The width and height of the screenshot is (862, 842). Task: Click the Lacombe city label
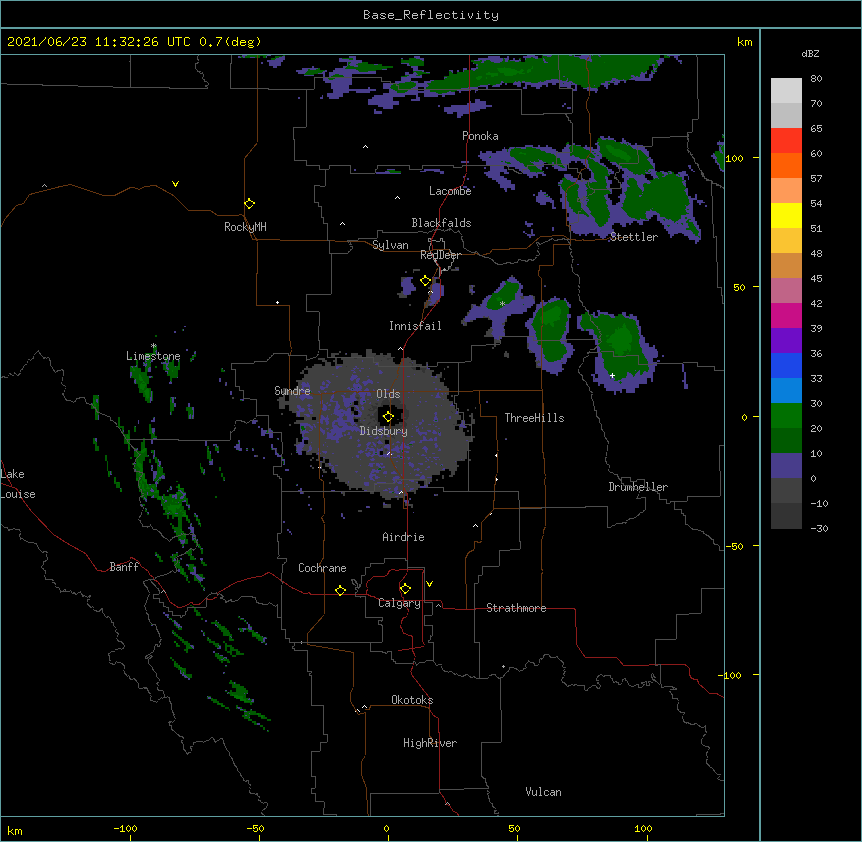[450, 191]
